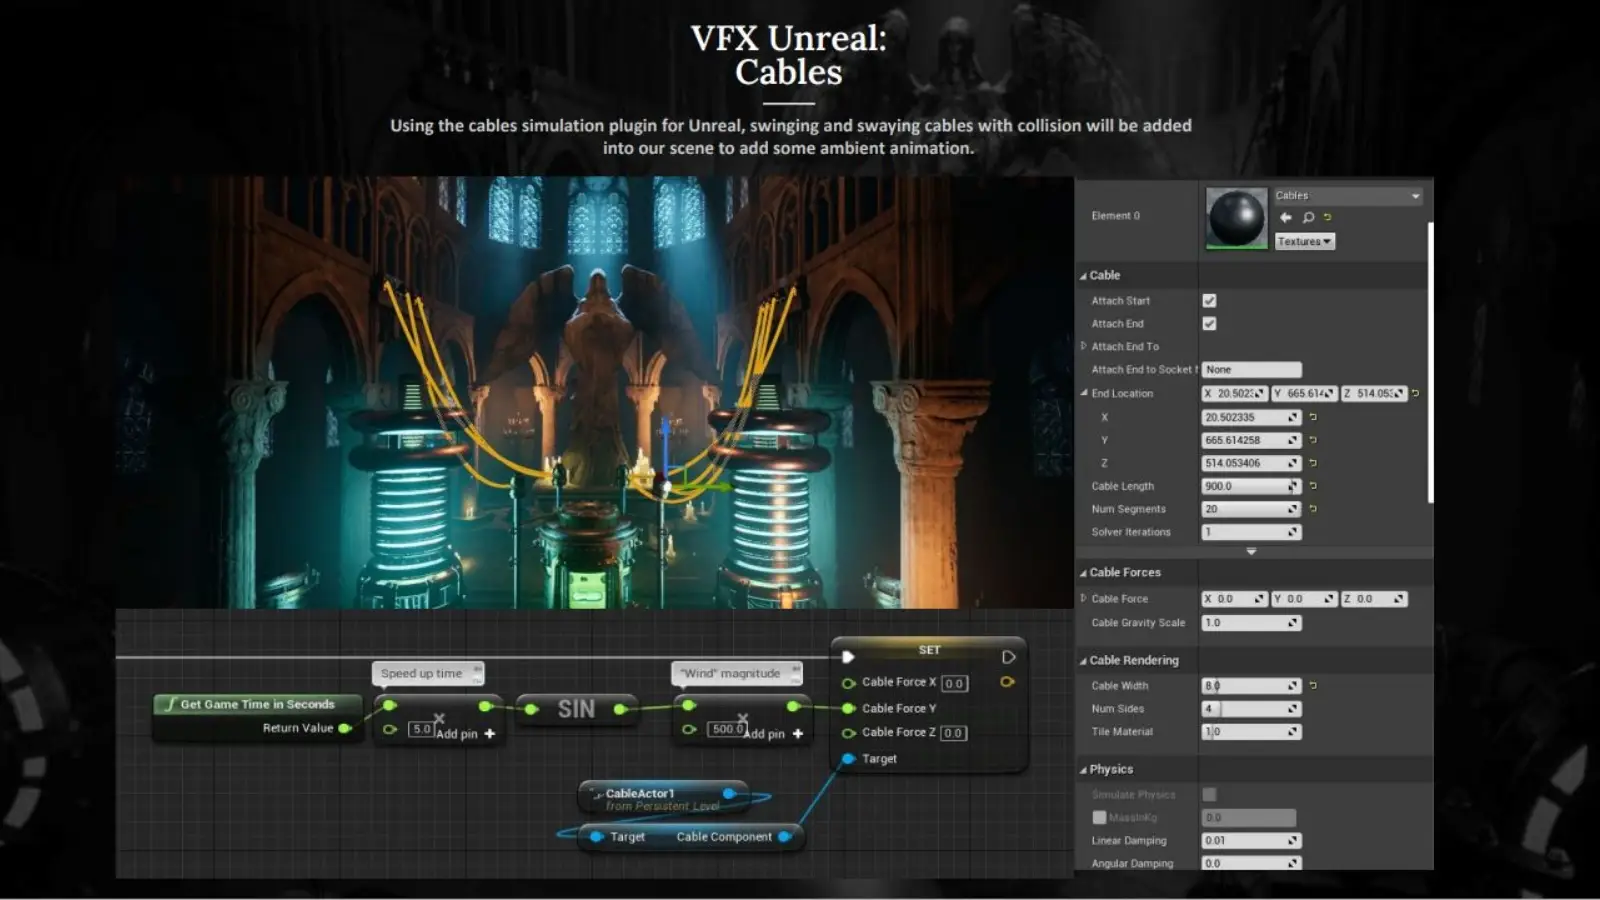Expand the Cable Force vector property
Viewport: 1600px width, 900px height.
pos(1083,598)
